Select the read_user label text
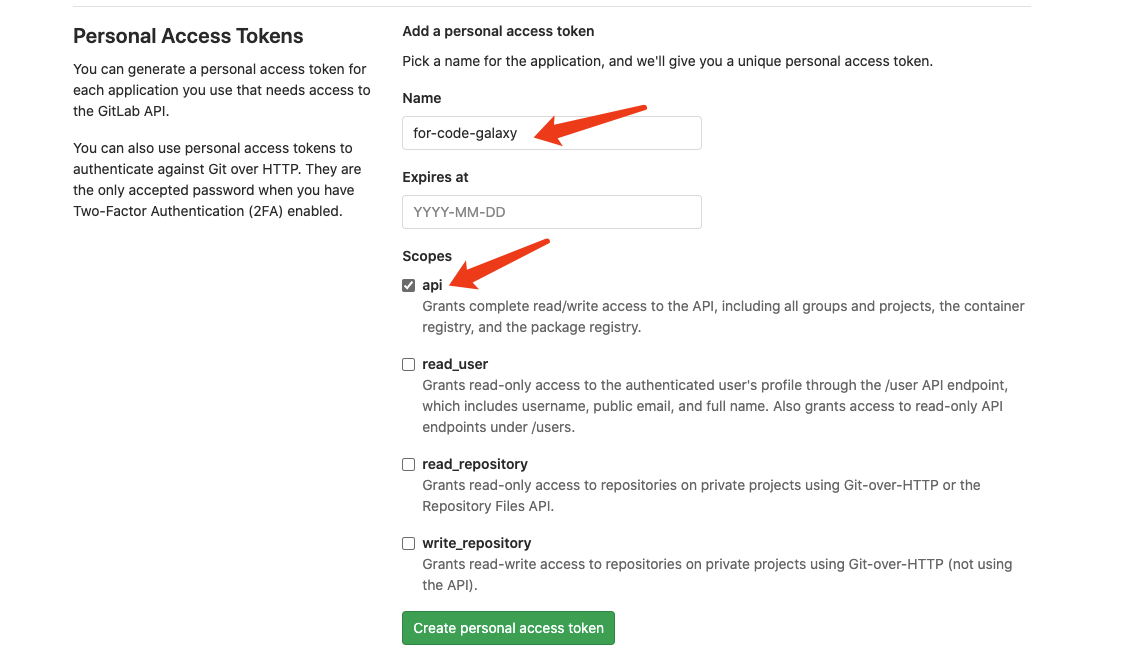The height and width of the screenshot is (652, 1128). 455,364
